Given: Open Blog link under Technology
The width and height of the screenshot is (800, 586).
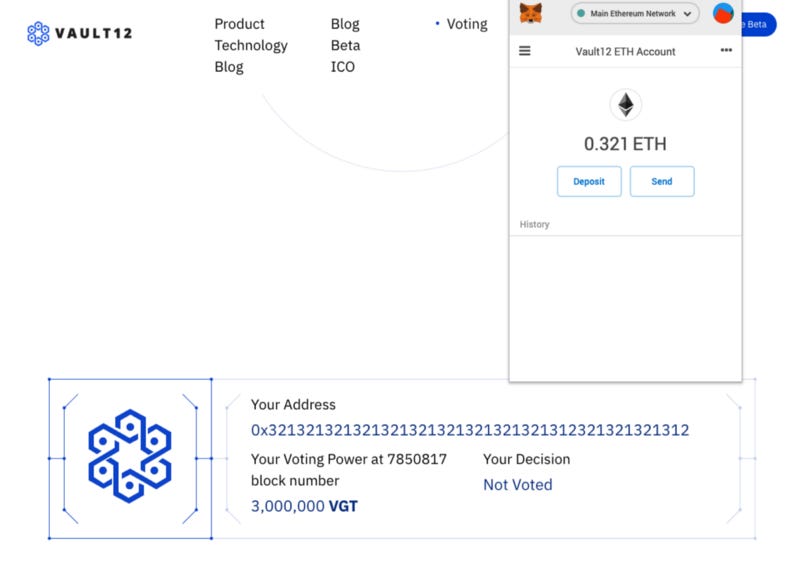Looking at the screenshot, I should pos(229,67).
